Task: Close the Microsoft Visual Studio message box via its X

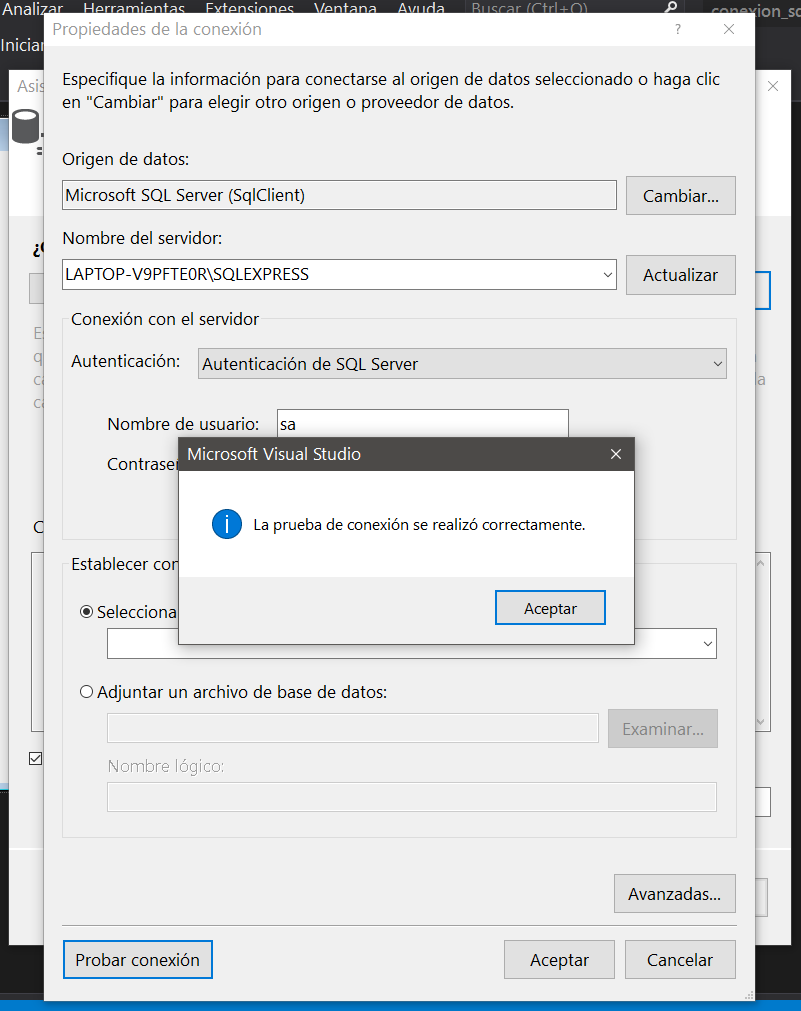Action: click(x=614, y=453)
